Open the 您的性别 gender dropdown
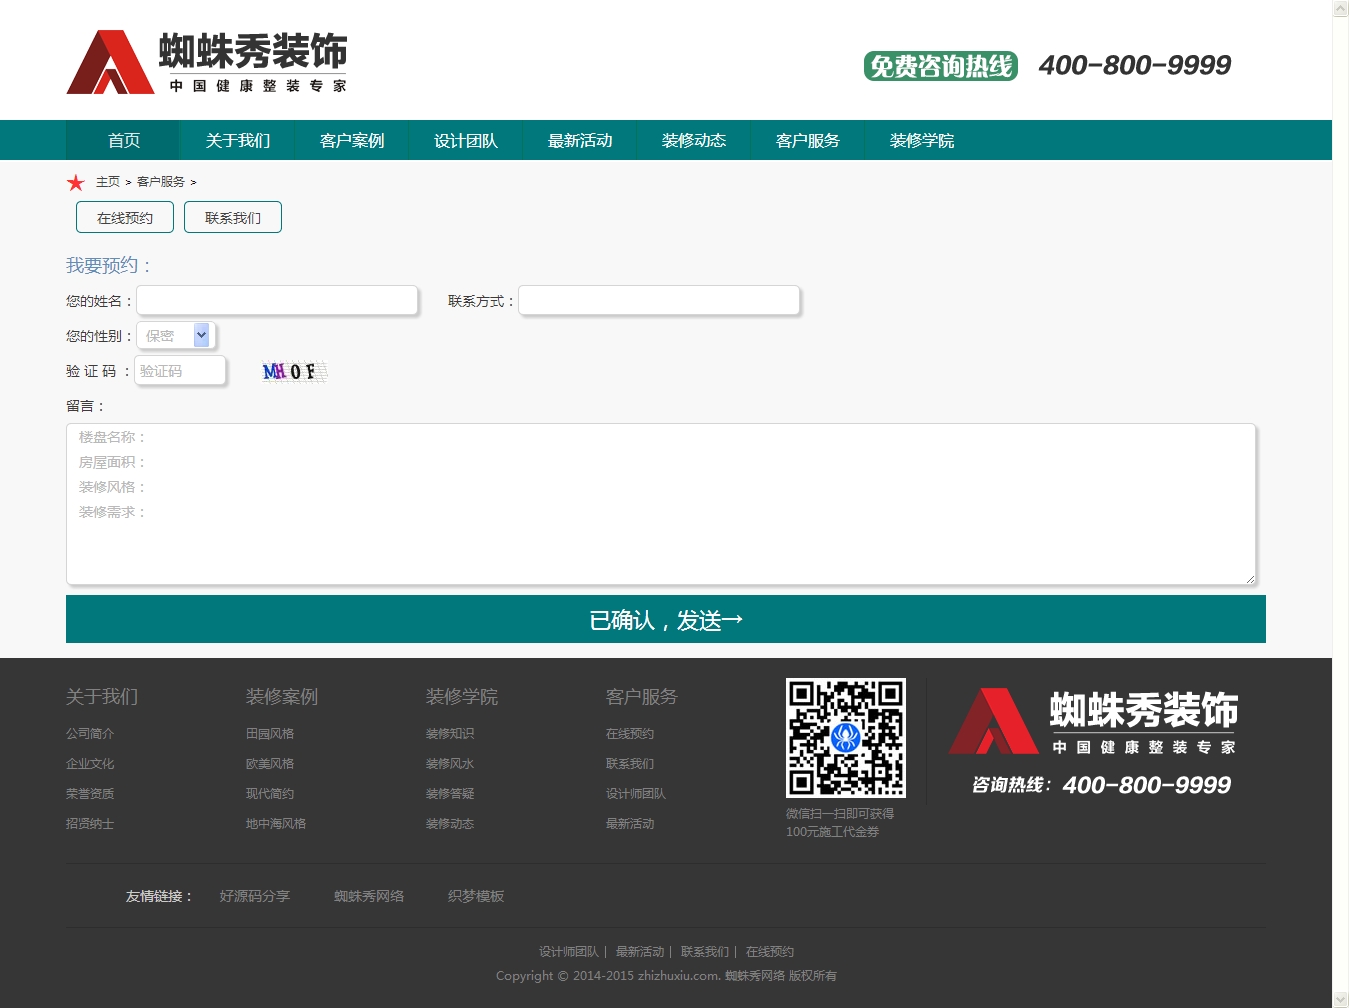The height and width of the screenshot is (1008, 1349). (176, 336)
